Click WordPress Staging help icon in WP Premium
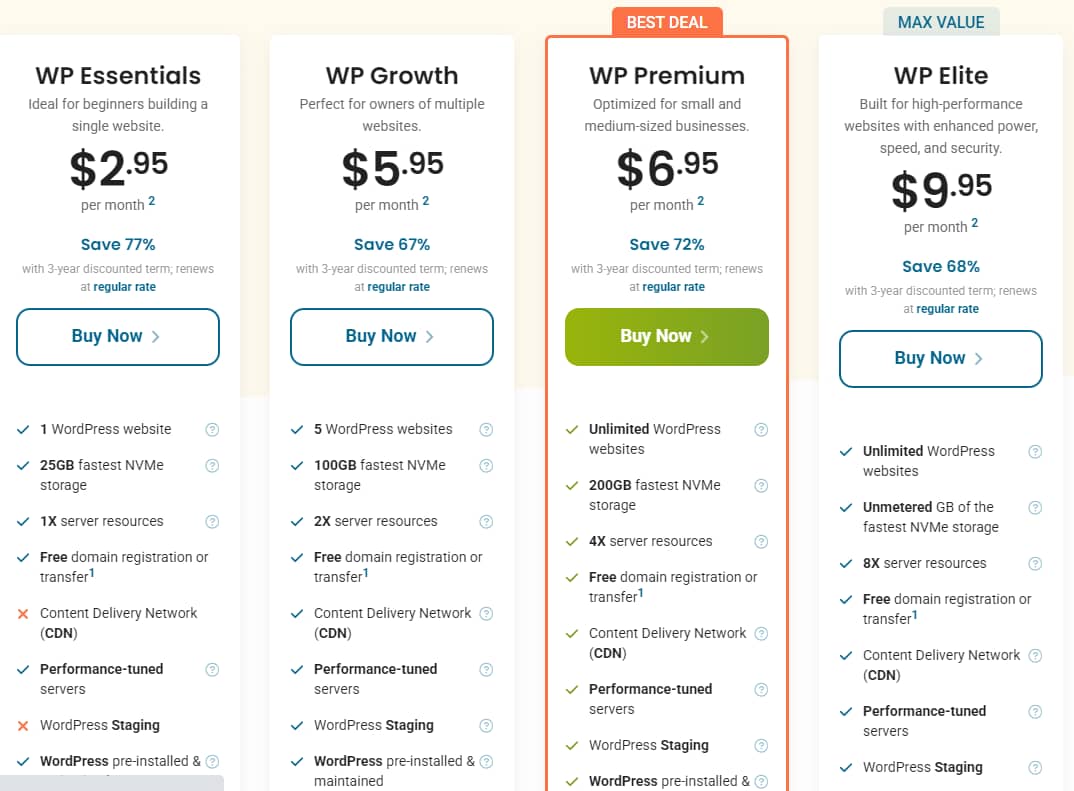 click(x=761, y=746)
